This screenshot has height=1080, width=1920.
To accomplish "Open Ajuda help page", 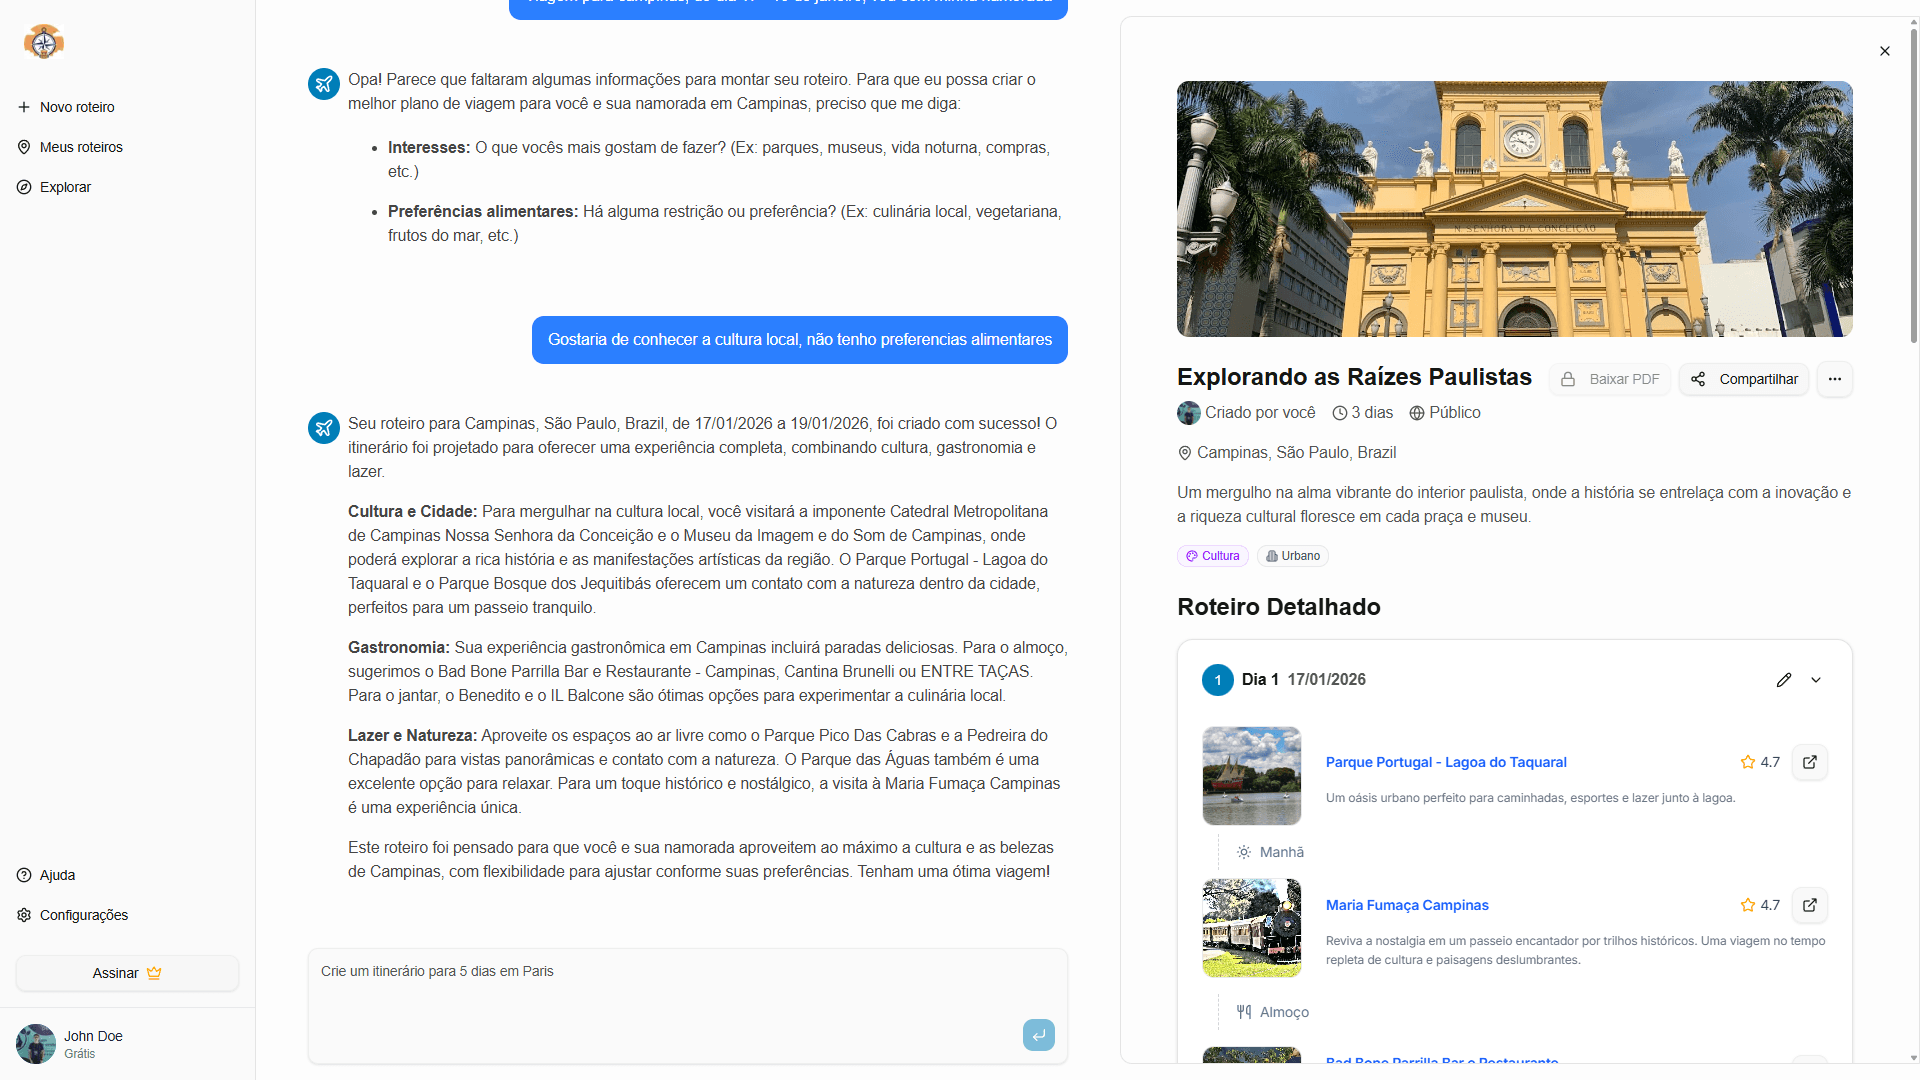I will click(x=46, y=875).
